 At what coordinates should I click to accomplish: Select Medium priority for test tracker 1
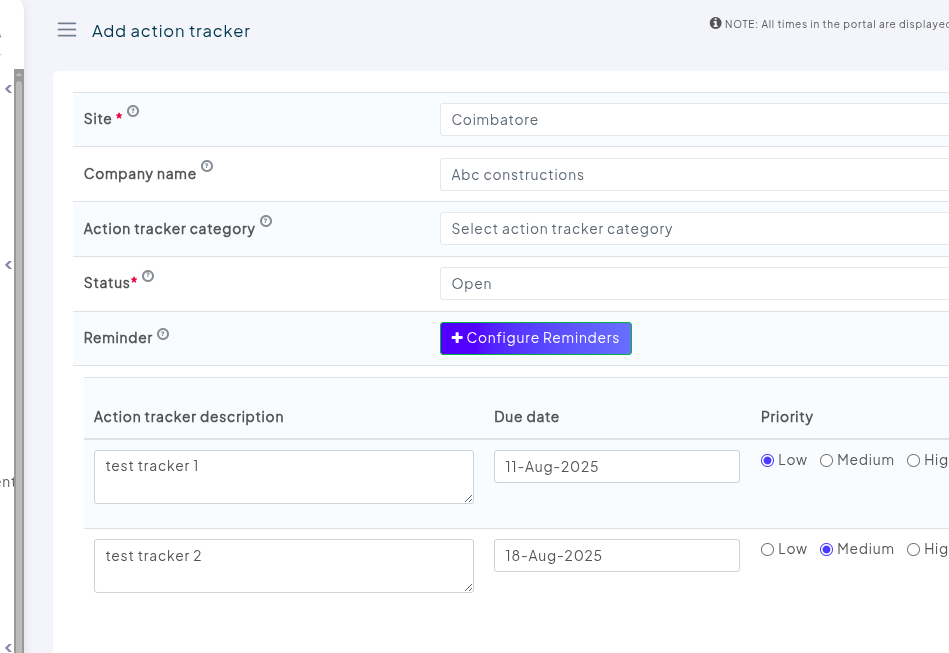coord(827,461)
